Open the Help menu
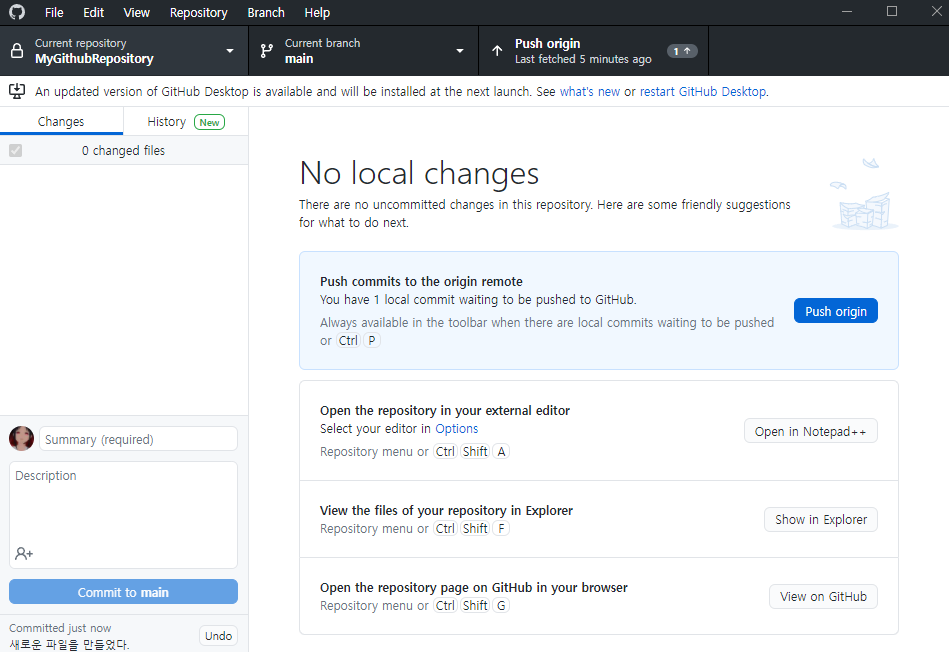The height and width of the screenshot is (652, 949). pyautogui.click(x=317, y=13)
